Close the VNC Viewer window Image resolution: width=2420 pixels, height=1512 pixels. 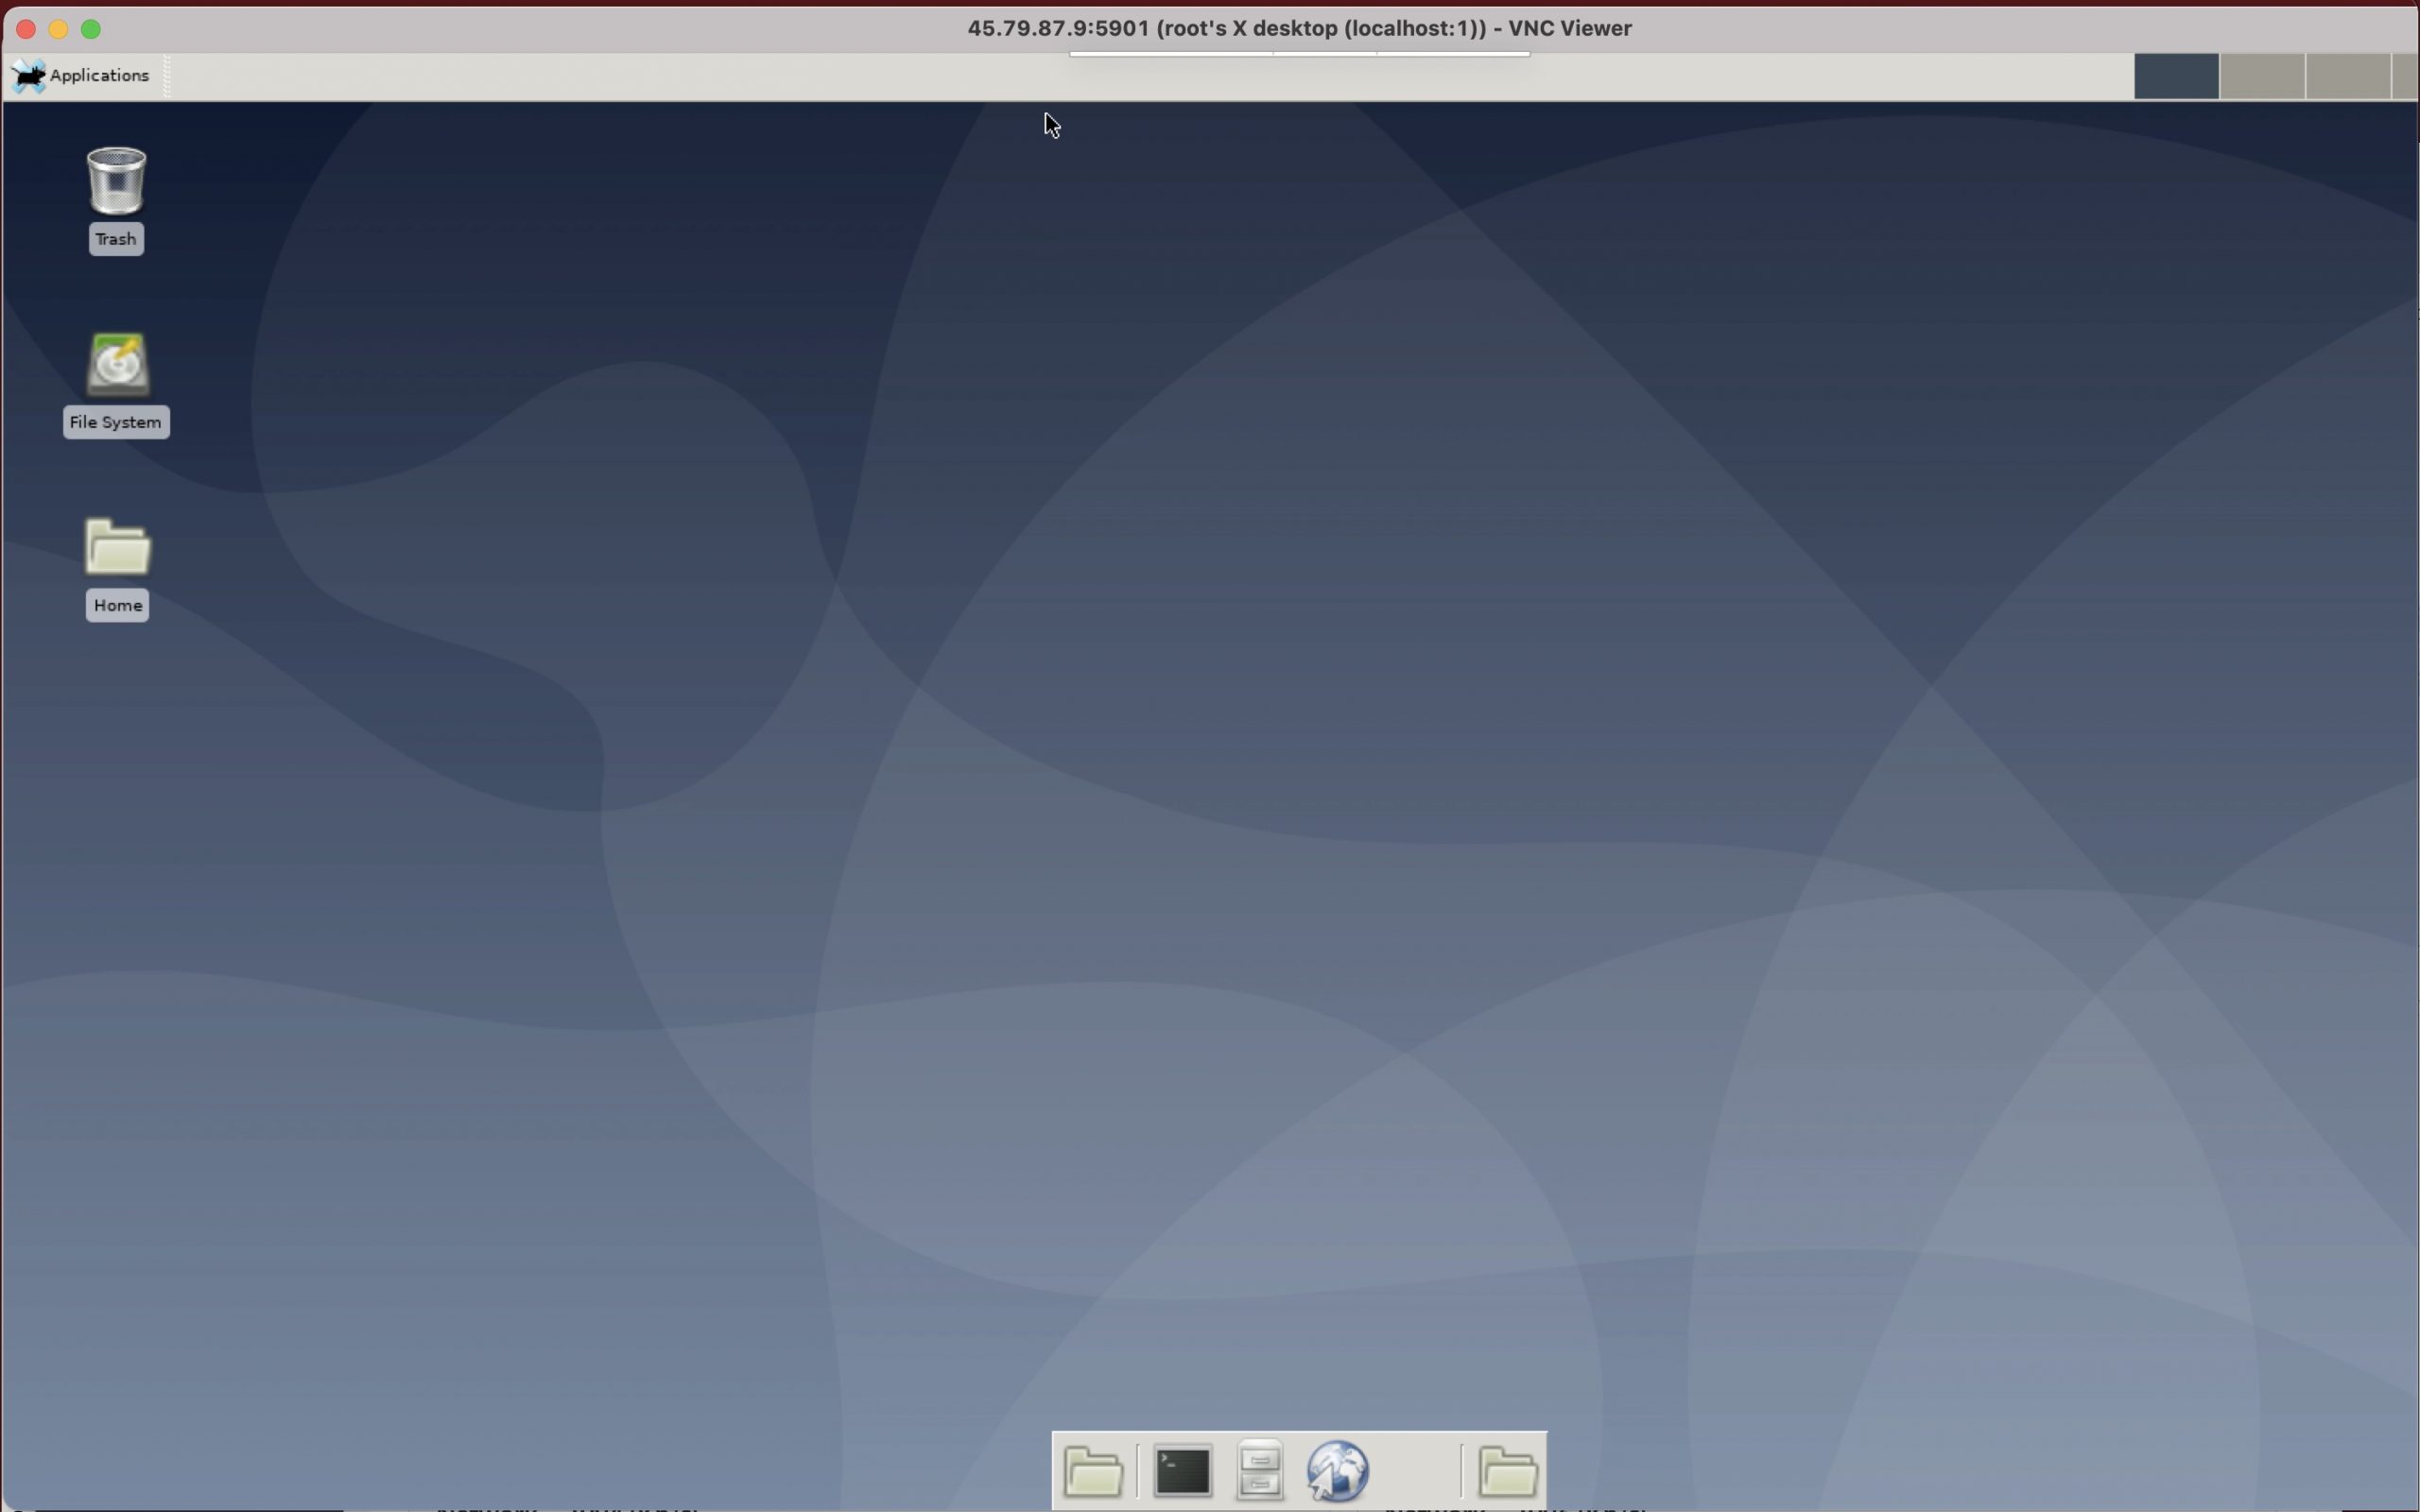point(27,29)
